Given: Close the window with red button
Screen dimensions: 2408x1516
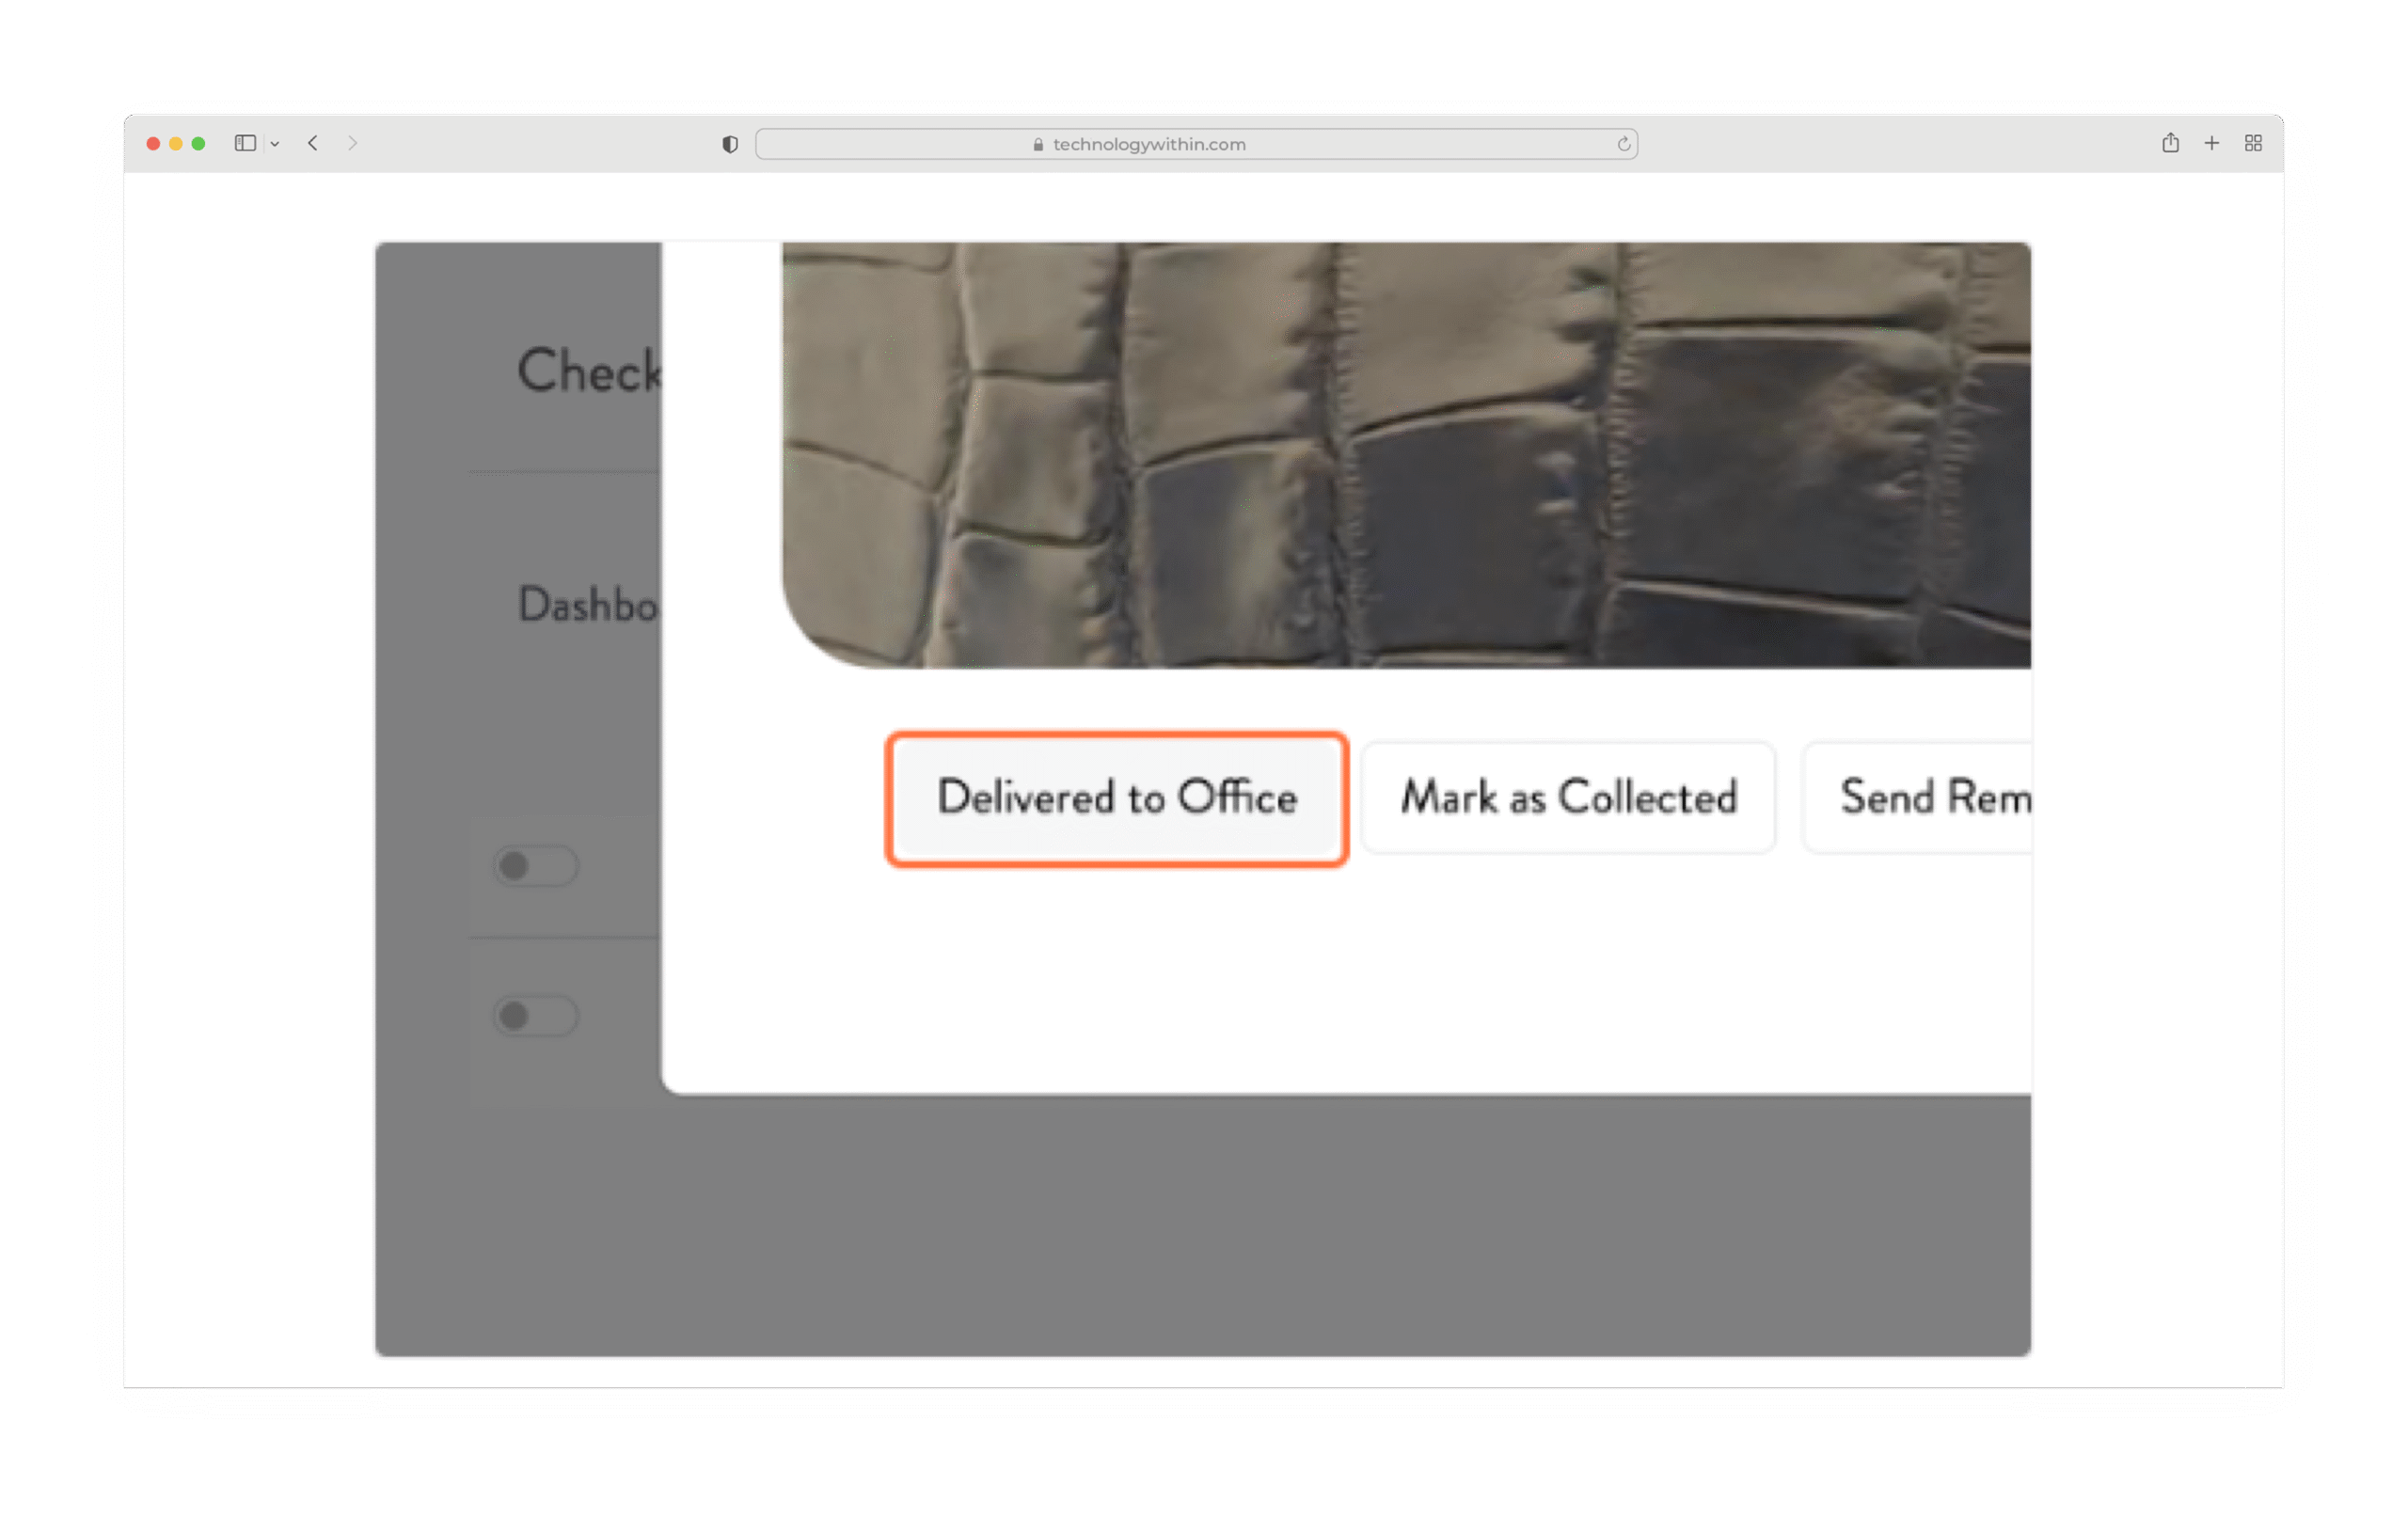Looking at the screenshot, I should click(153, 143).
